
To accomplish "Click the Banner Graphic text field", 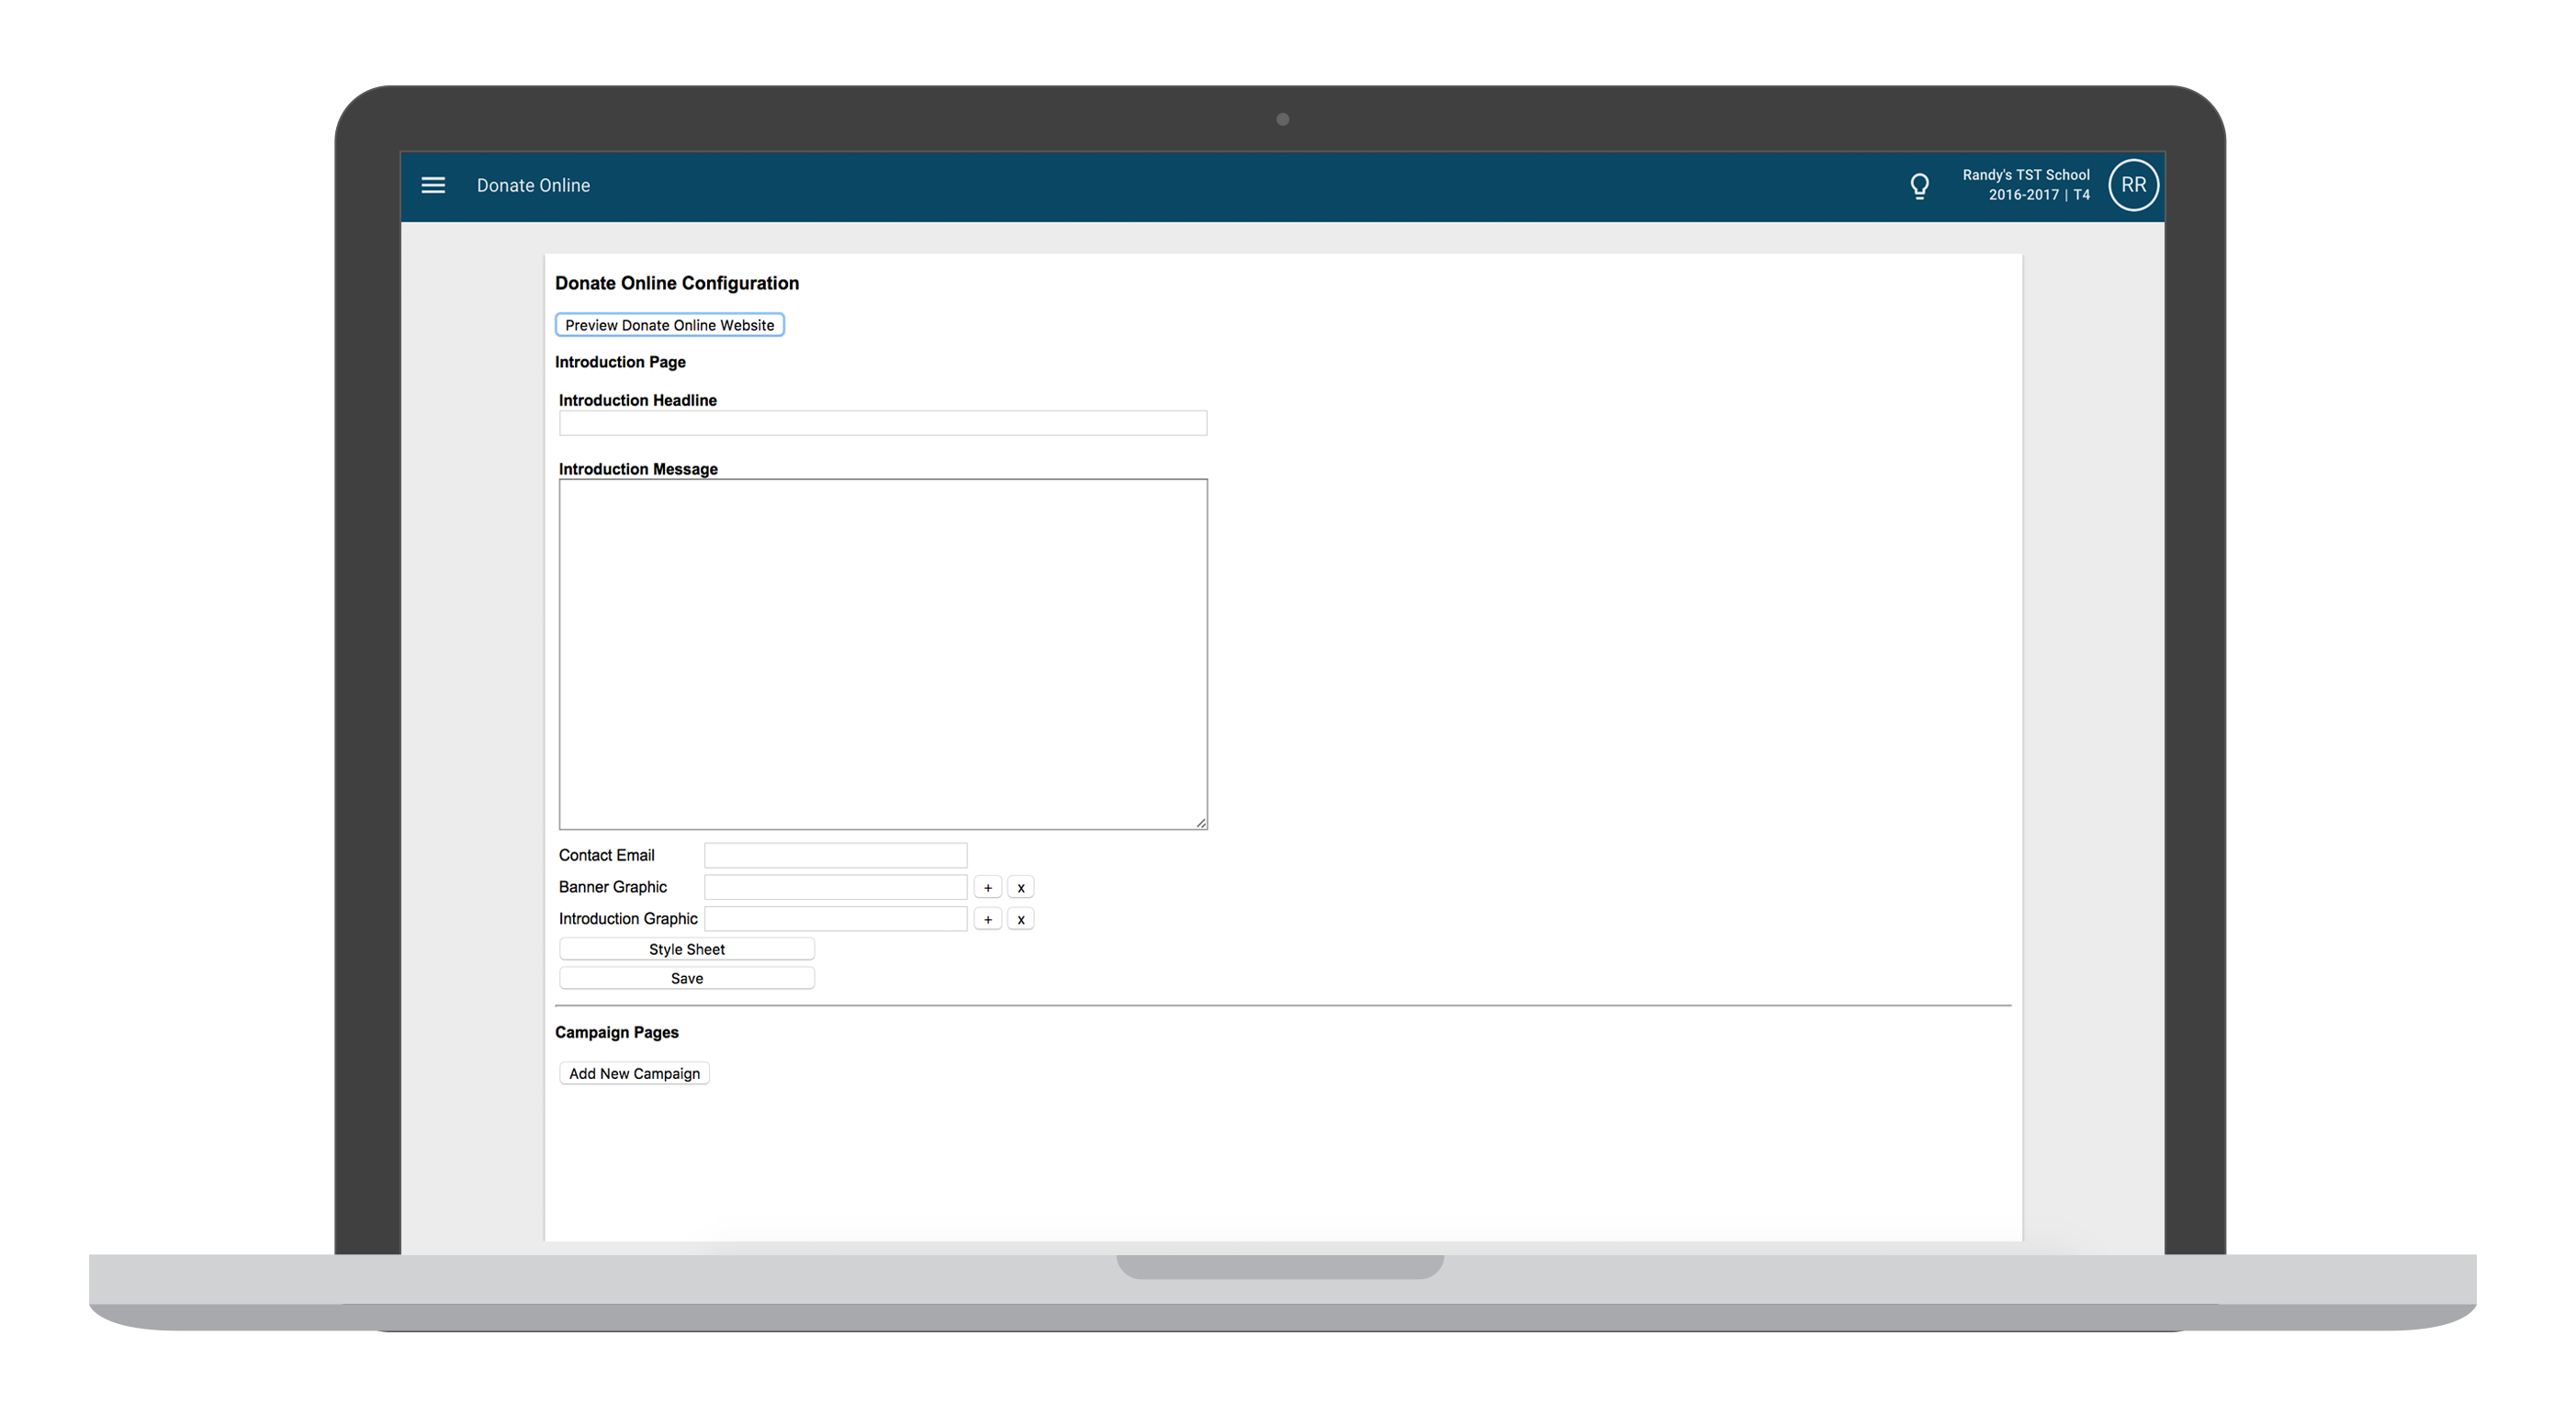I will pos(835,887).
